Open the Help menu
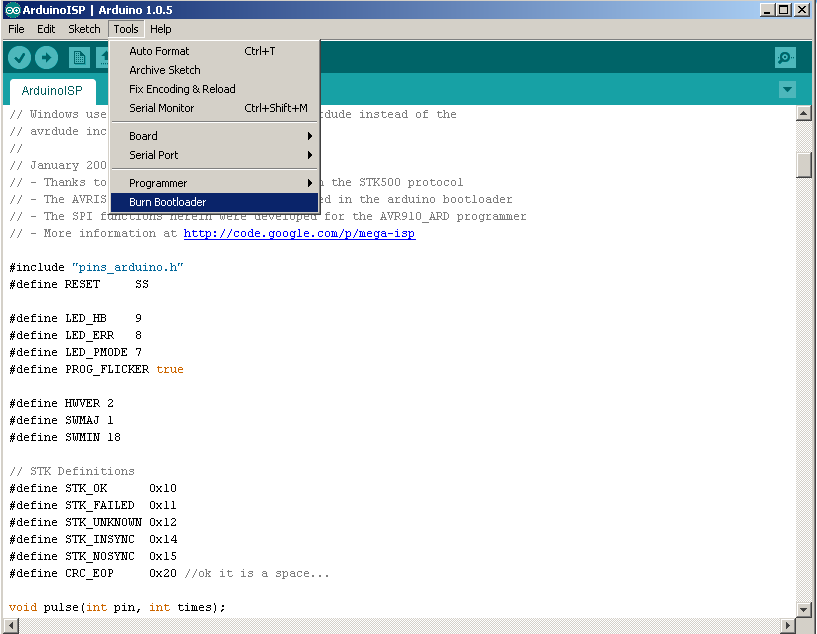The image size is (817, 634). pyautogui.click(x=160, y=29)
